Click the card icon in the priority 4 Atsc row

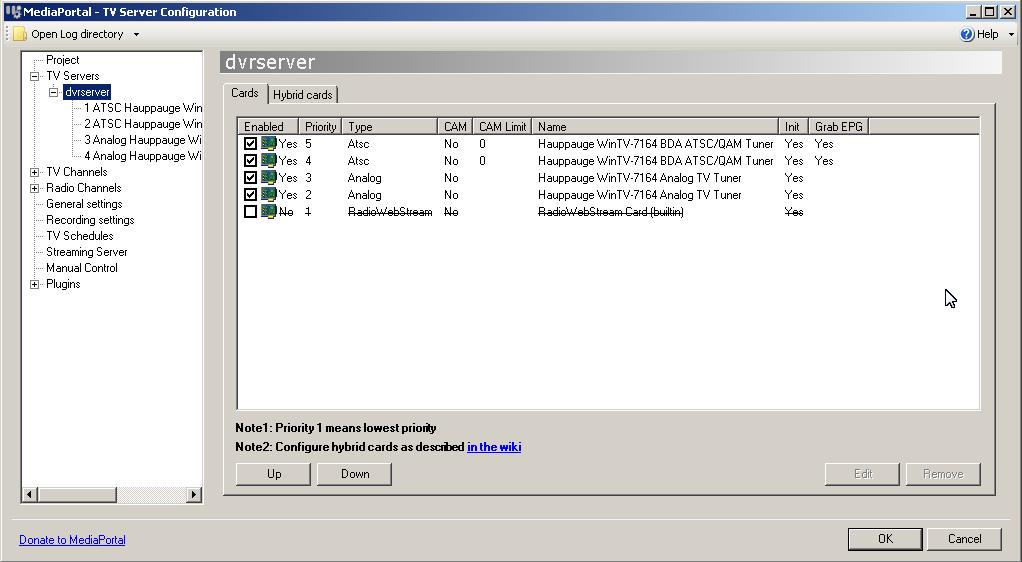[269, 161]
